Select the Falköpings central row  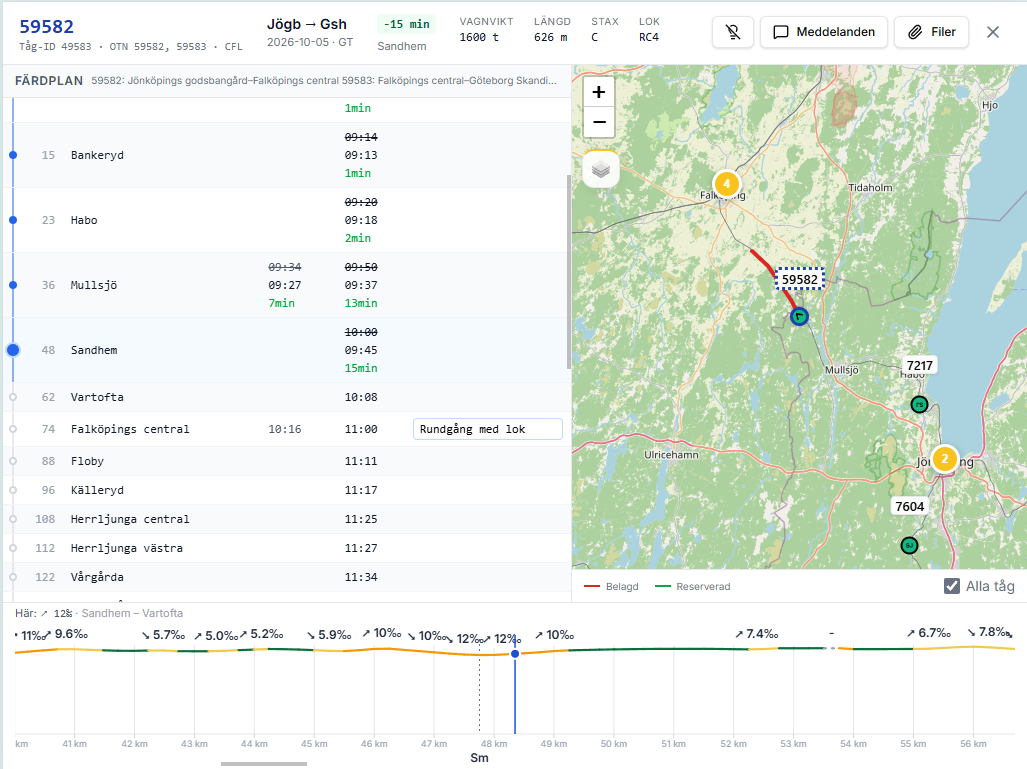(287, 429)
